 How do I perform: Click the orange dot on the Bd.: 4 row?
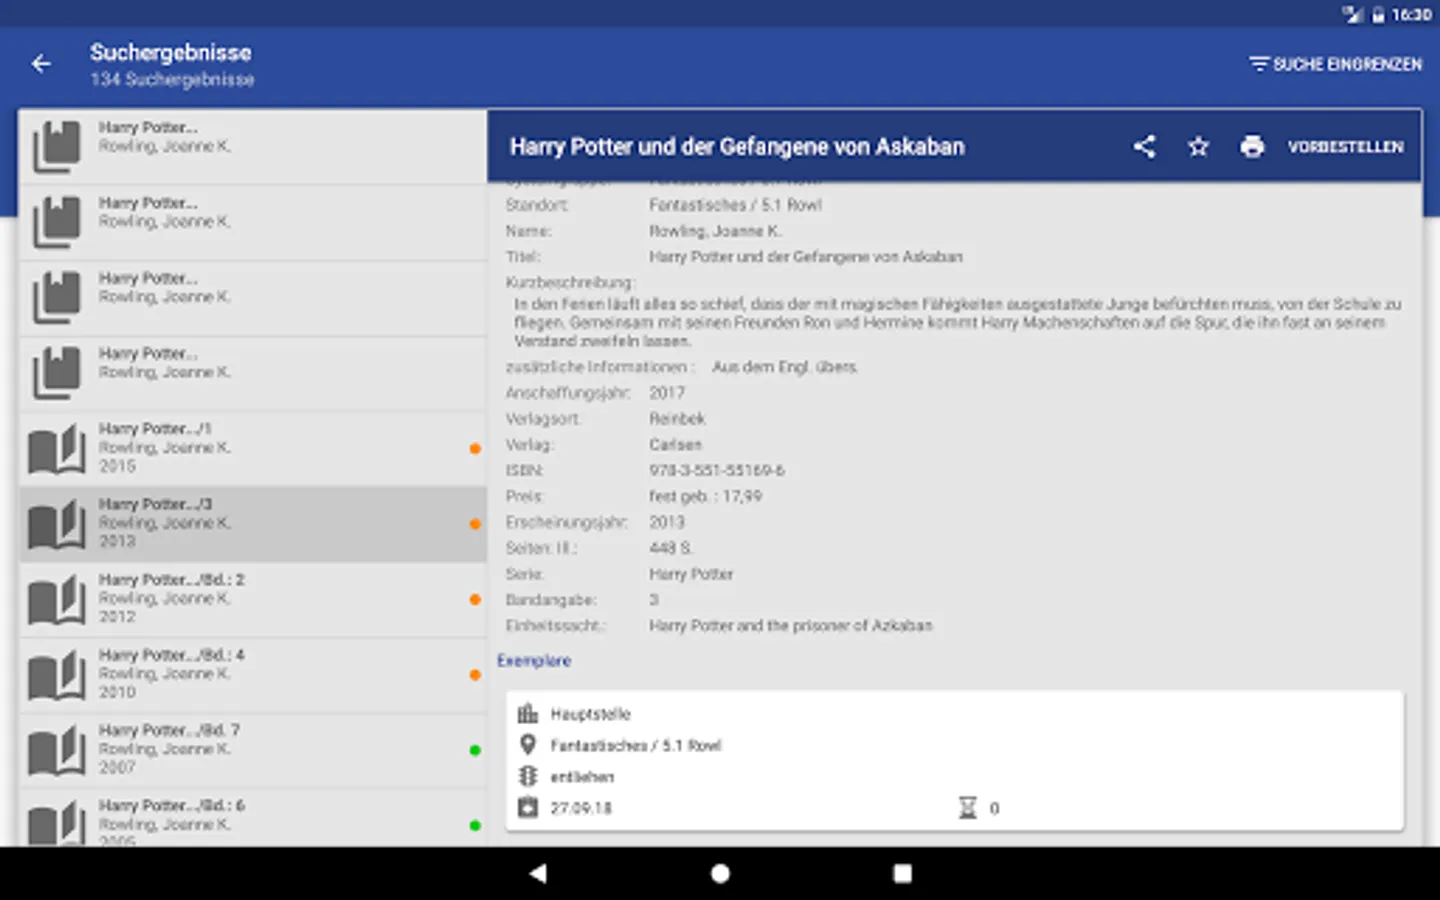click(475, 675)
